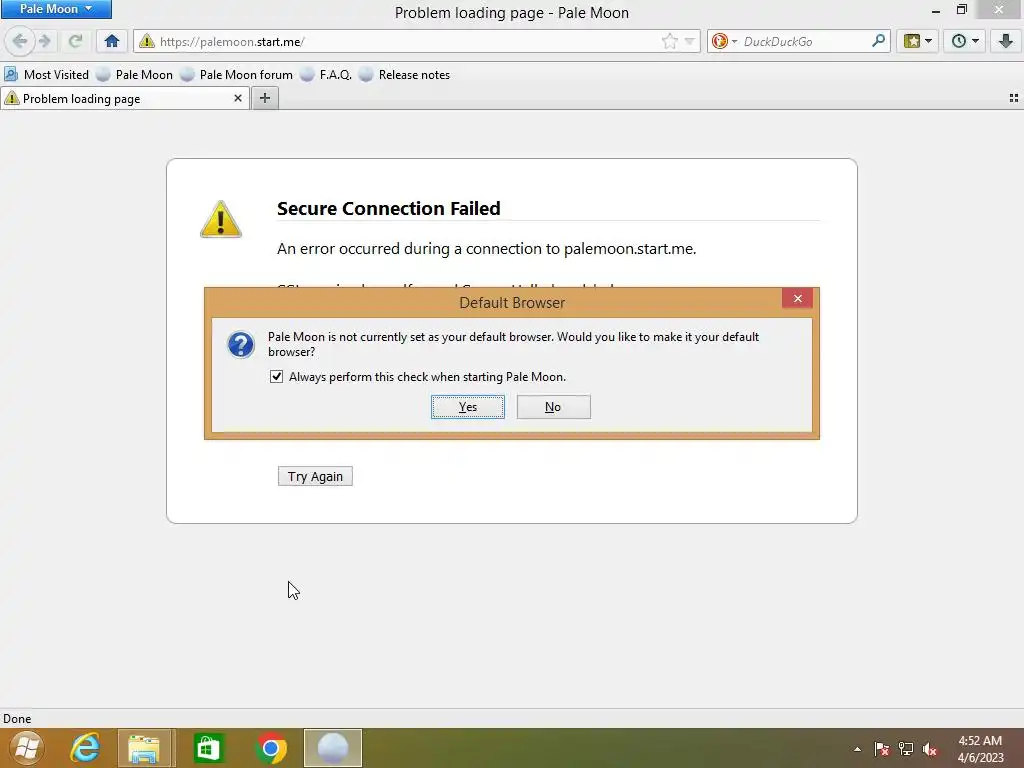Open network status tray icon
Screen dimensions: 1024x768
(906, 749)
